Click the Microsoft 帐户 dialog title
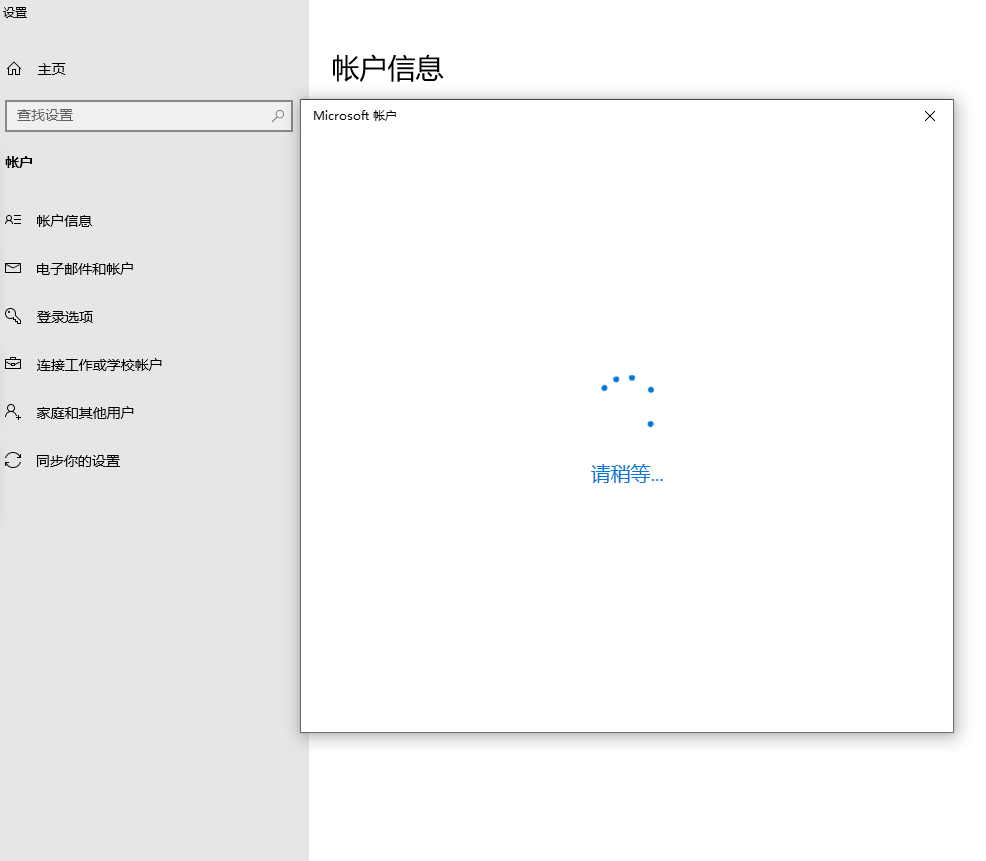The height and width of the screenshot is (861, 986). click(x=355, y=116)
